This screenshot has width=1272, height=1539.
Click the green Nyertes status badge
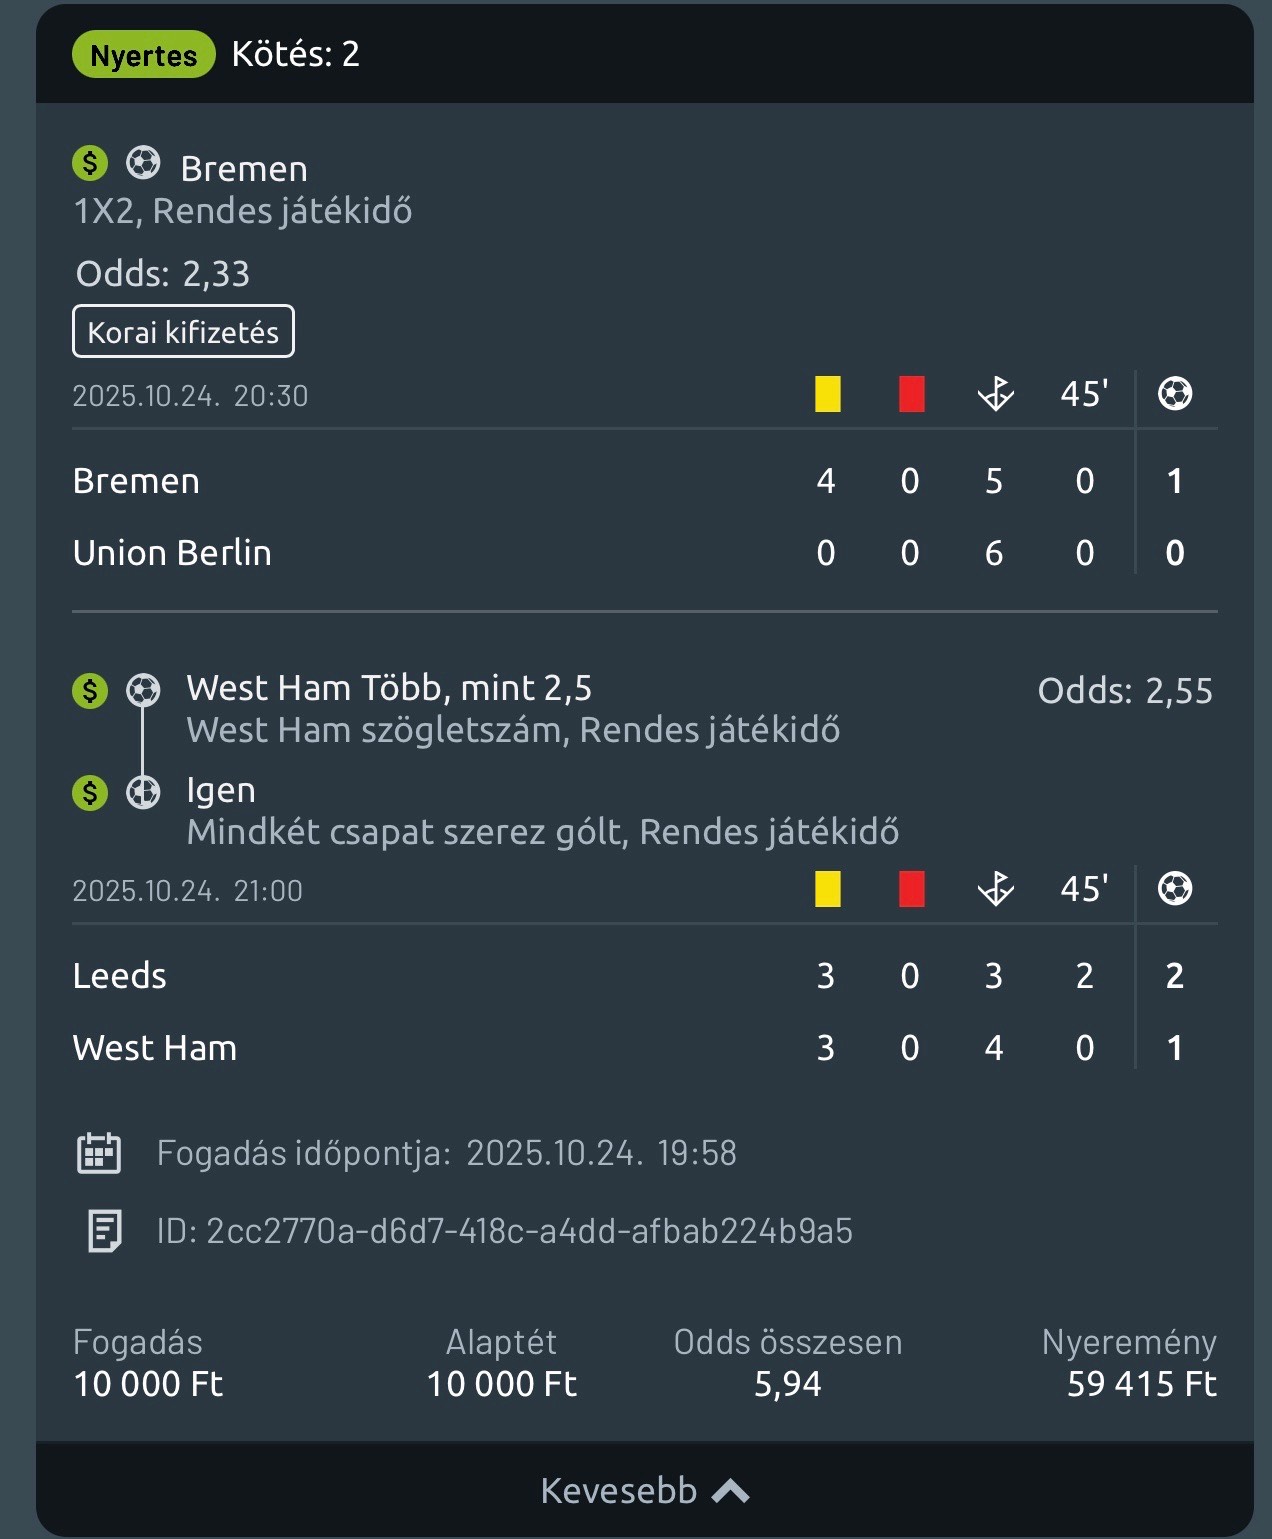pyautogui.click(x=143, y=55)
